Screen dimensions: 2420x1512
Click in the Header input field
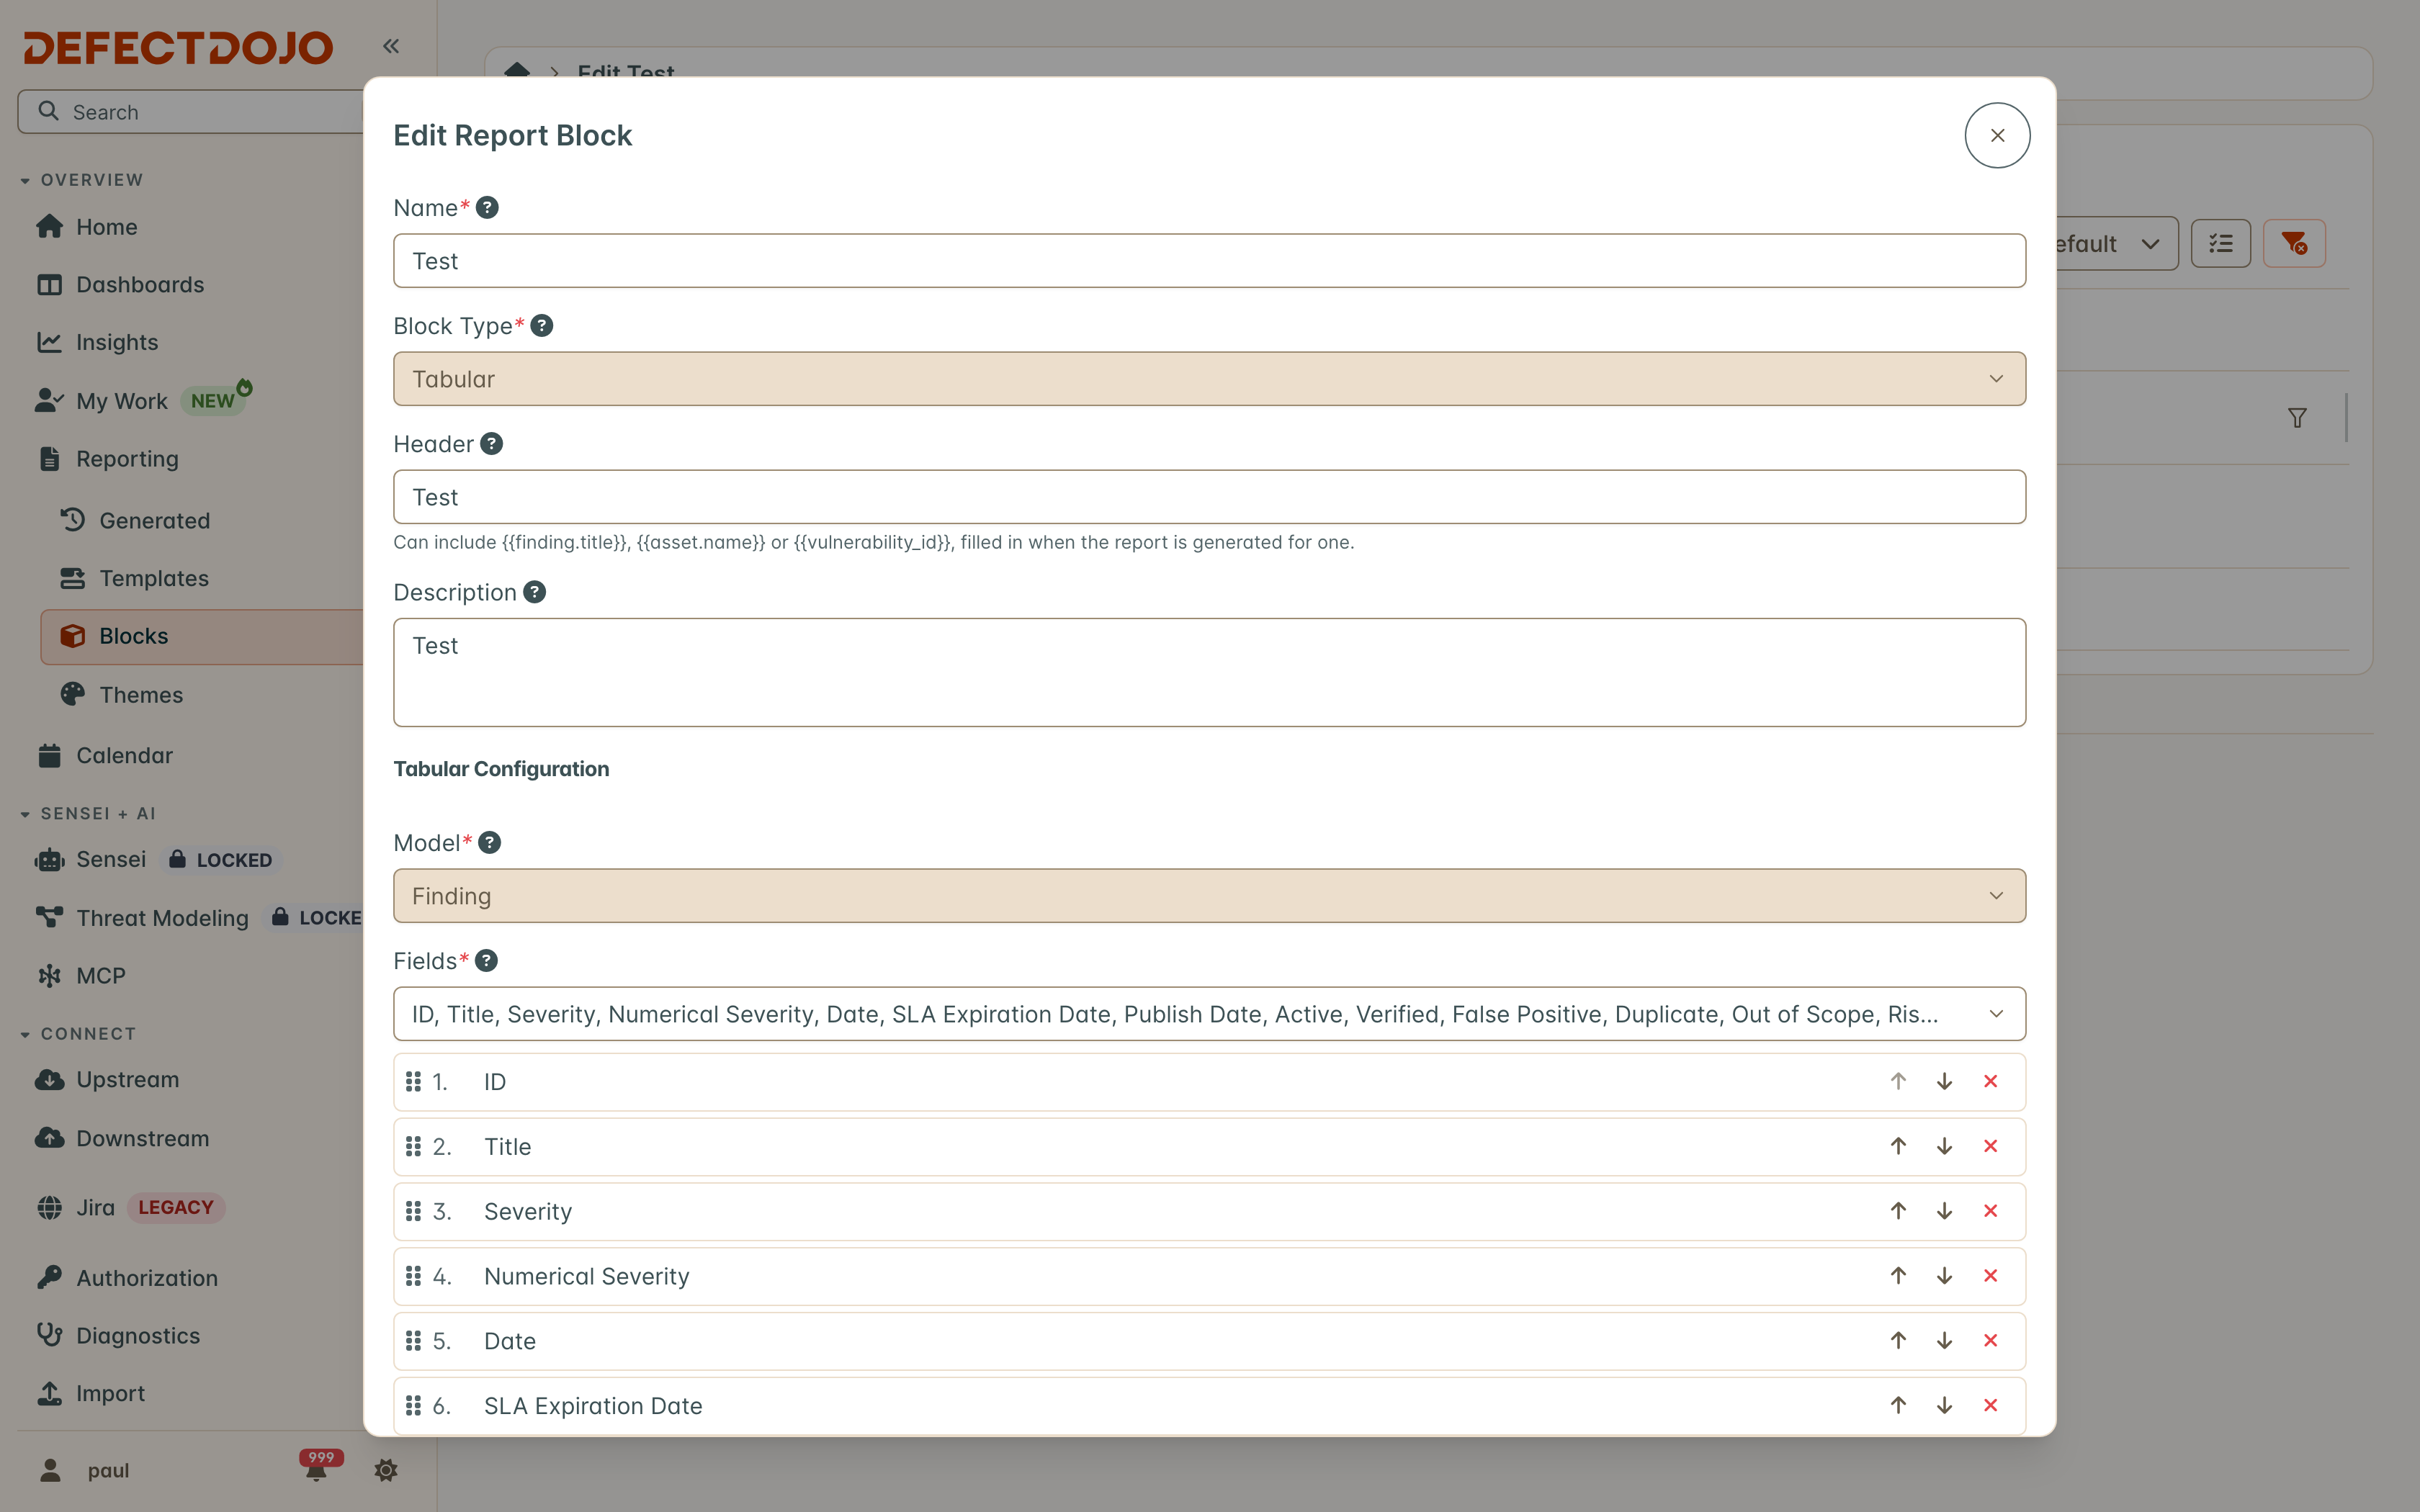click(x=1209, y=497)
